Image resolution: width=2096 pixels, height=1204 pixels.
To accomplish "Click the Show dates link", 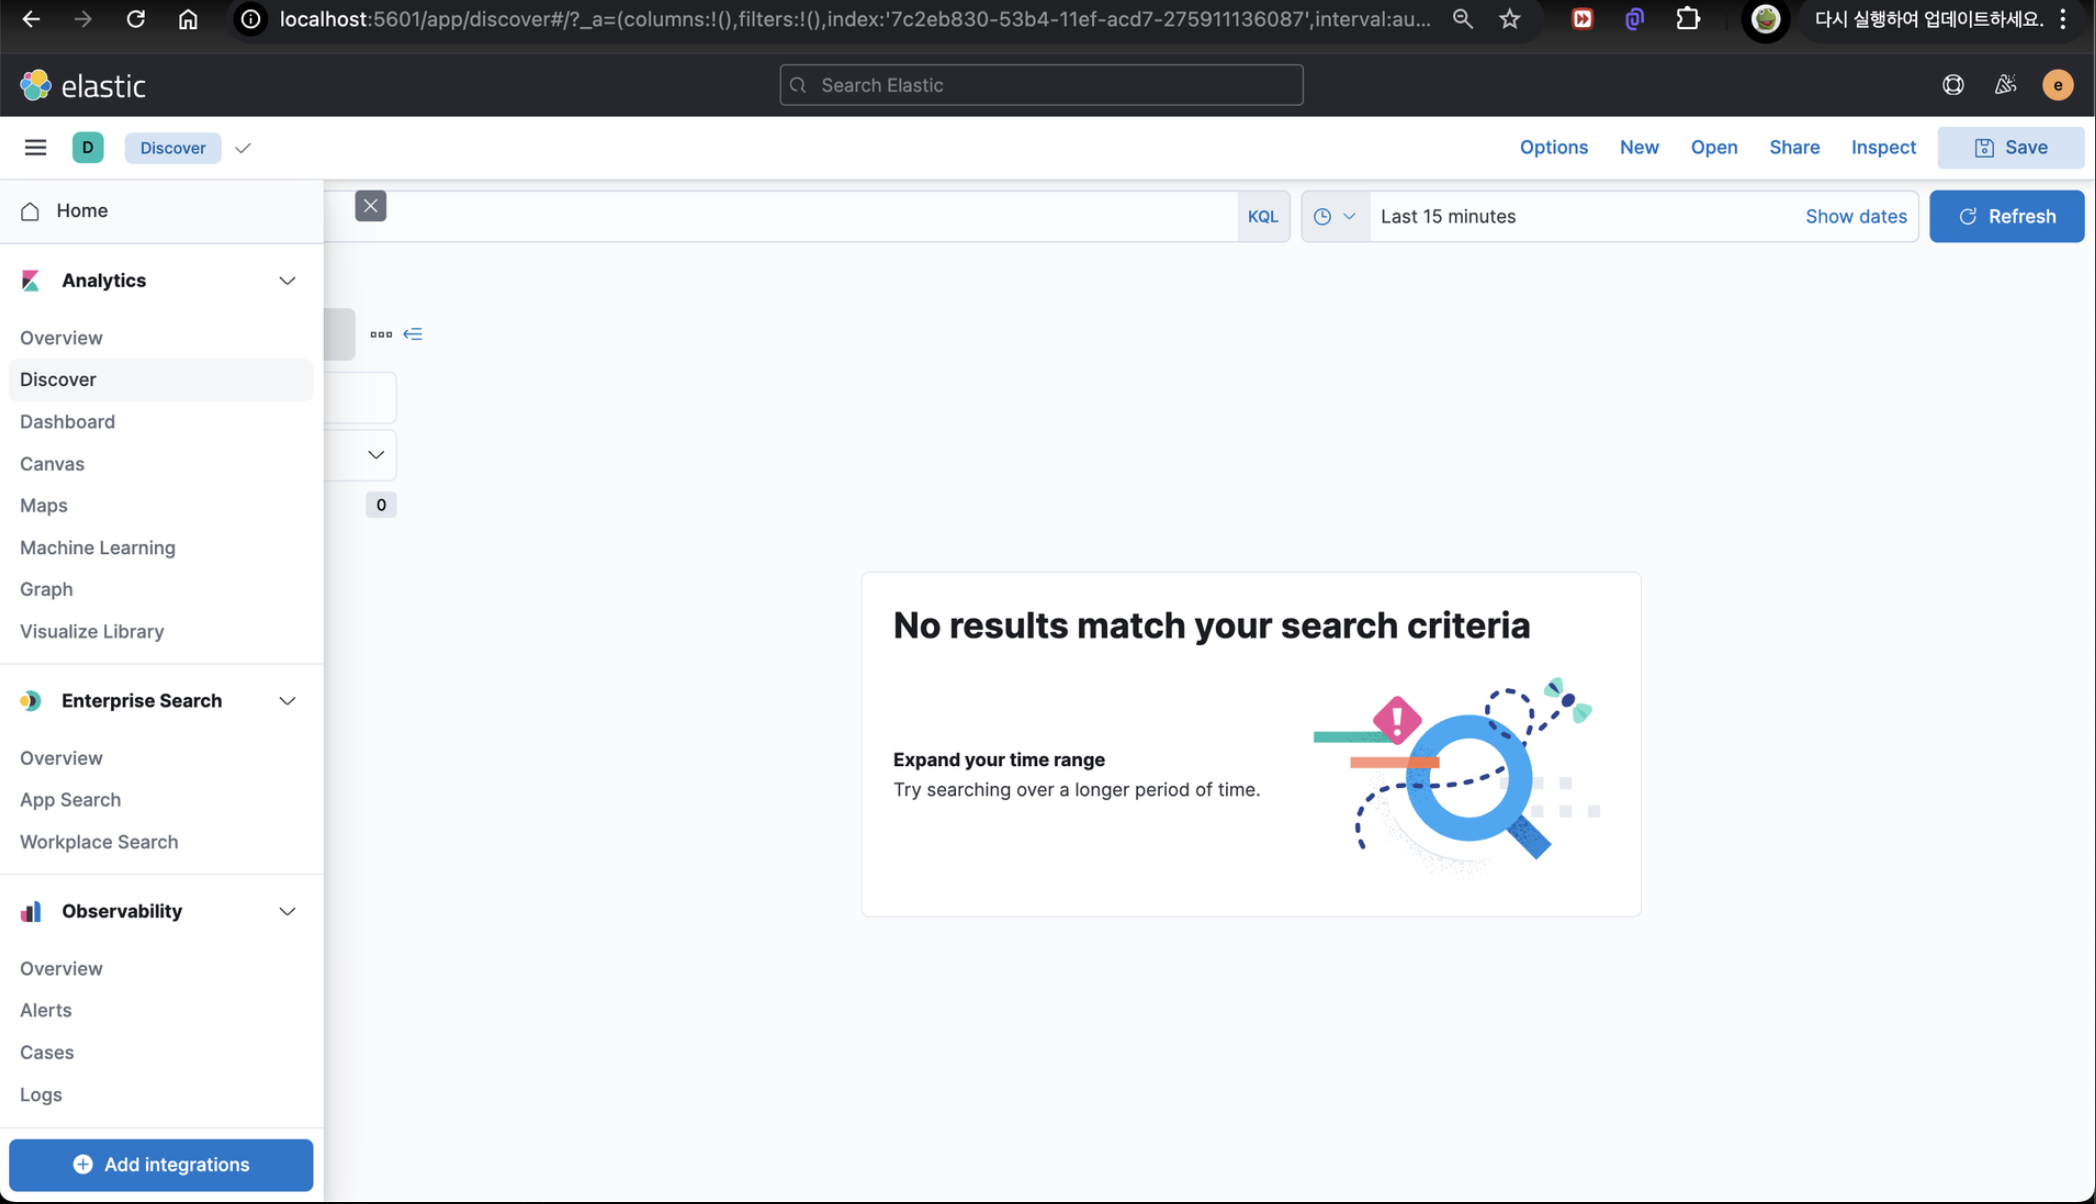I will (1855, 216).
